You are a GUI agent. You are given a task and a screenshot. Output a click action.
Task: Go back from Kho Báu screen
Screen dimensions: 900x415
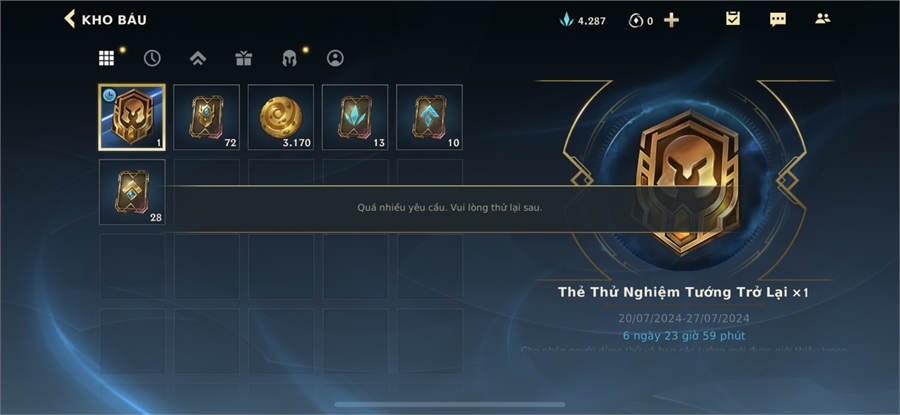coord(69,19)
